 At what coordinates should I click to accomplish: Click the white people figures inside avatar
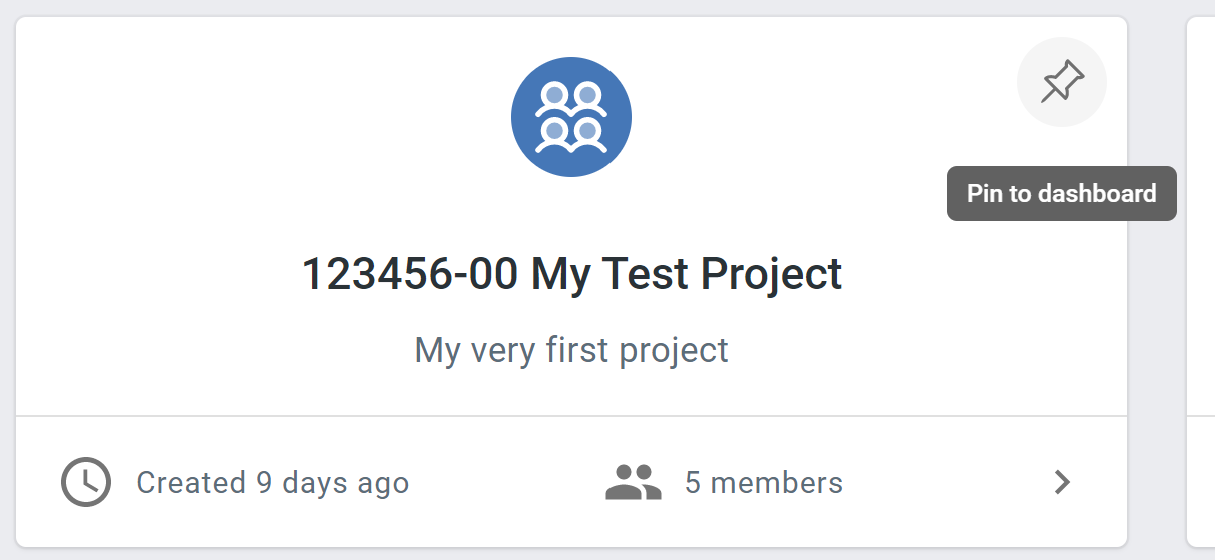point(571,117)
